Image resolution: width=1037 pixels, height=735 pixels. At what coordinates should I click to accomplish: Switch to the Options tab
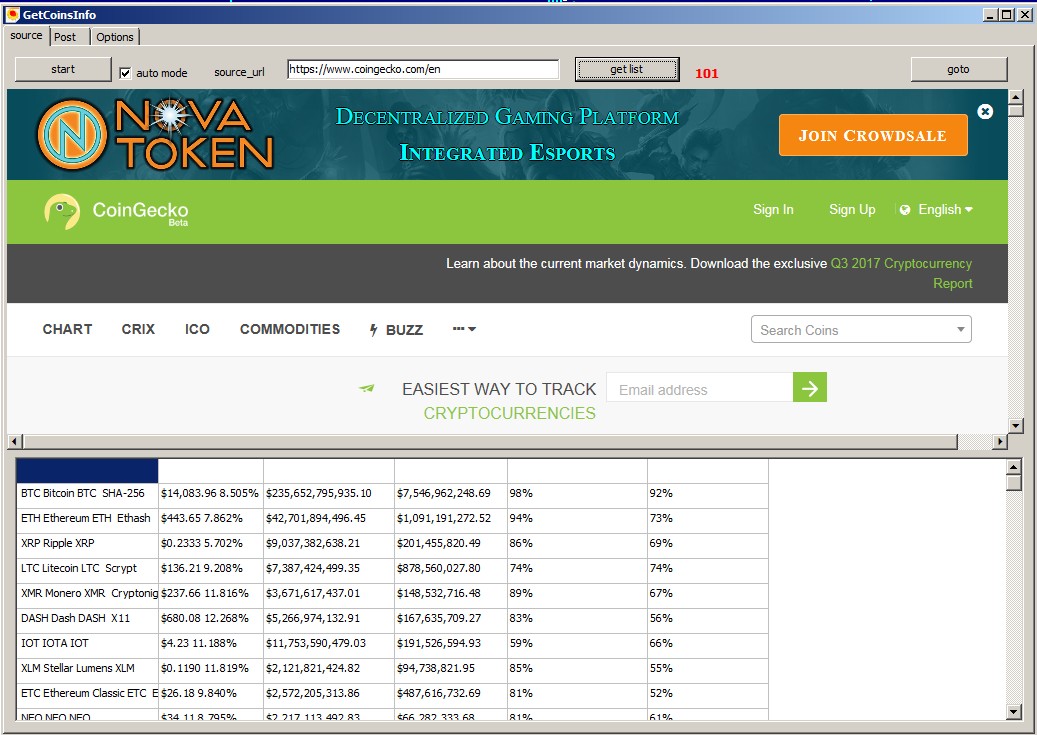[114, 37]
